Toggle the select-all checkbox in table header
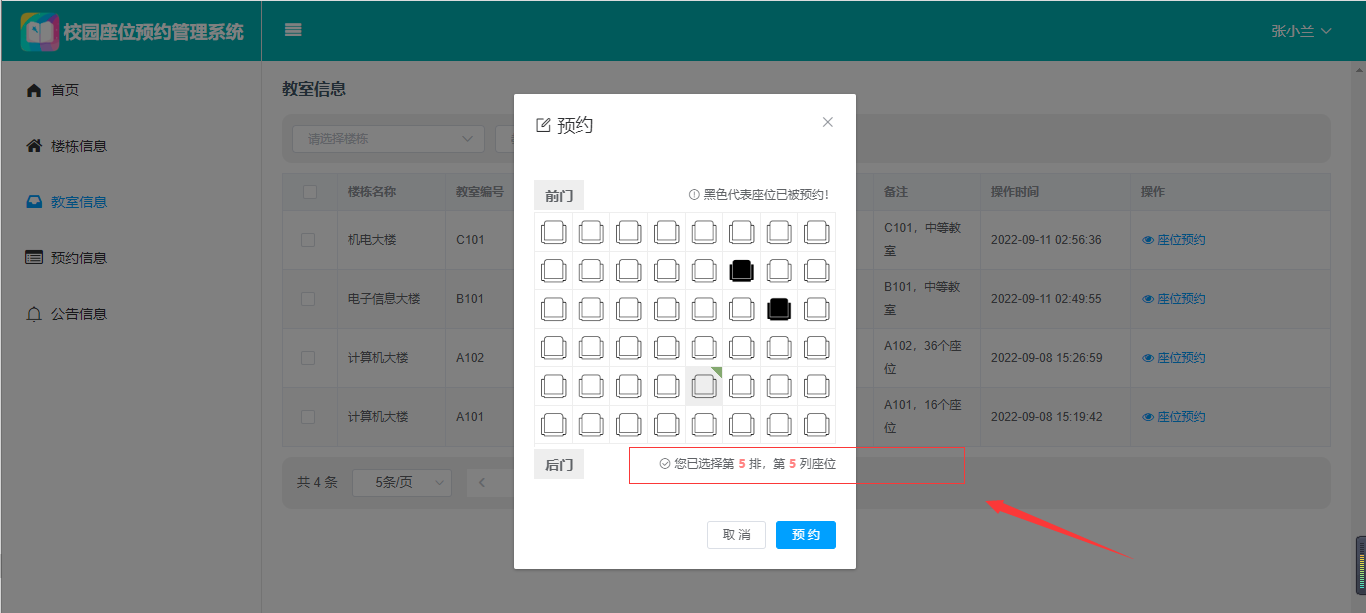This screenshot has height=613, width=1366. [x=309, y=192]
